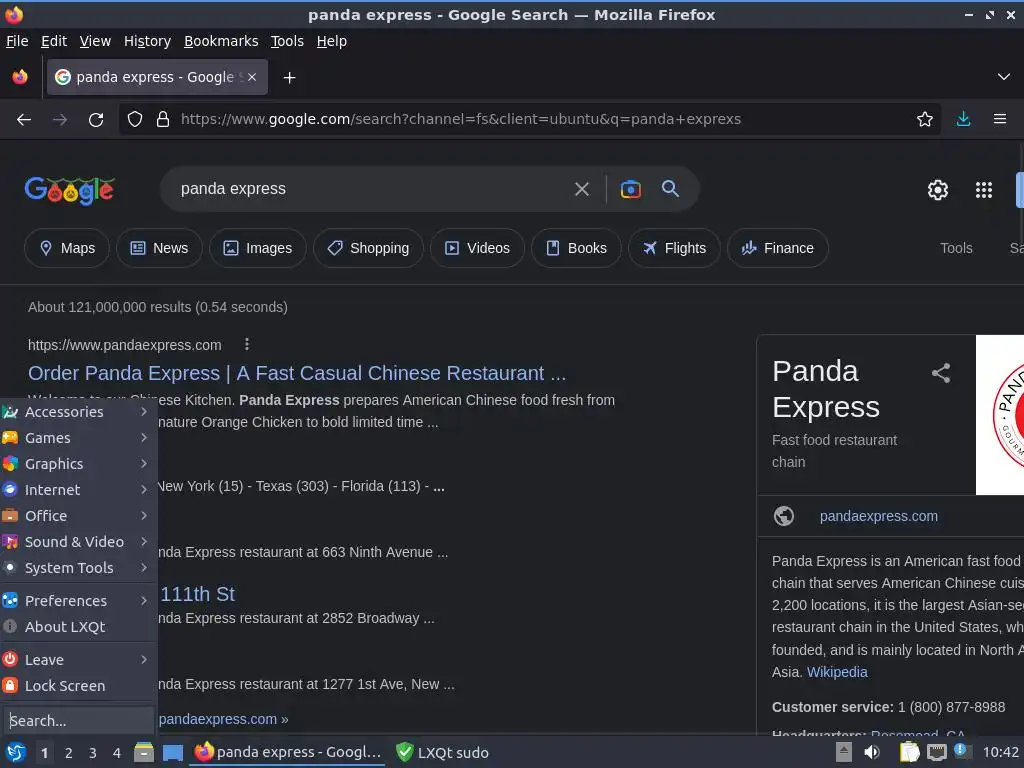Viewport: 1024px width, 768px height.
Task: Open Panda Express logo thumbnail
Action: point(1000,415)
